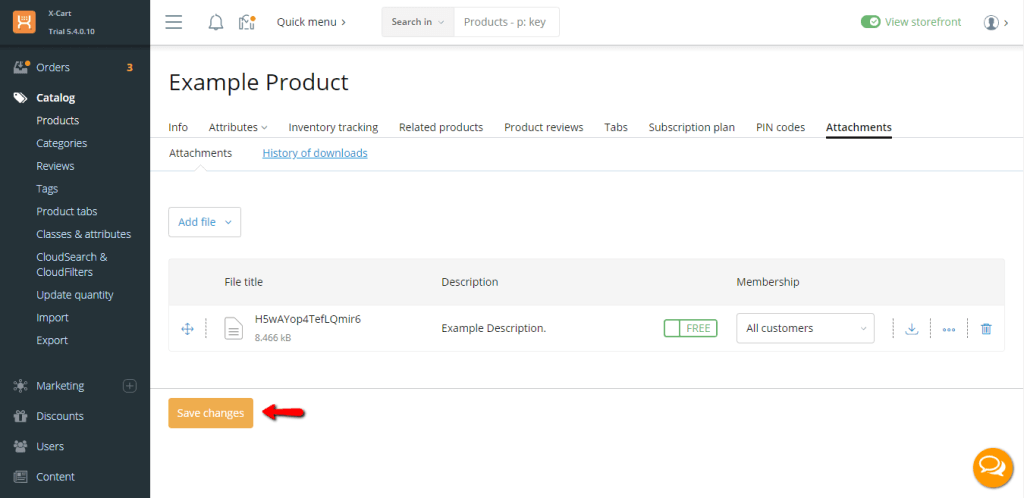
Task: Switch to the Product reviews tab
Action: pos(543,127)
